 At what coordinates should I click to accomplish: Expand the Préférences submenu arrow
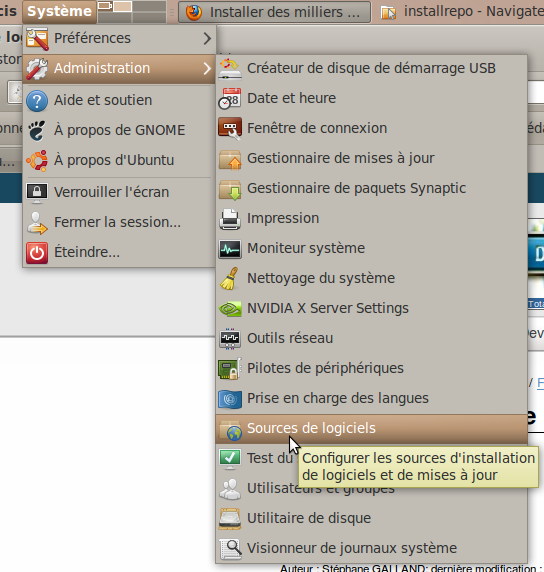[x=207, y=38]
